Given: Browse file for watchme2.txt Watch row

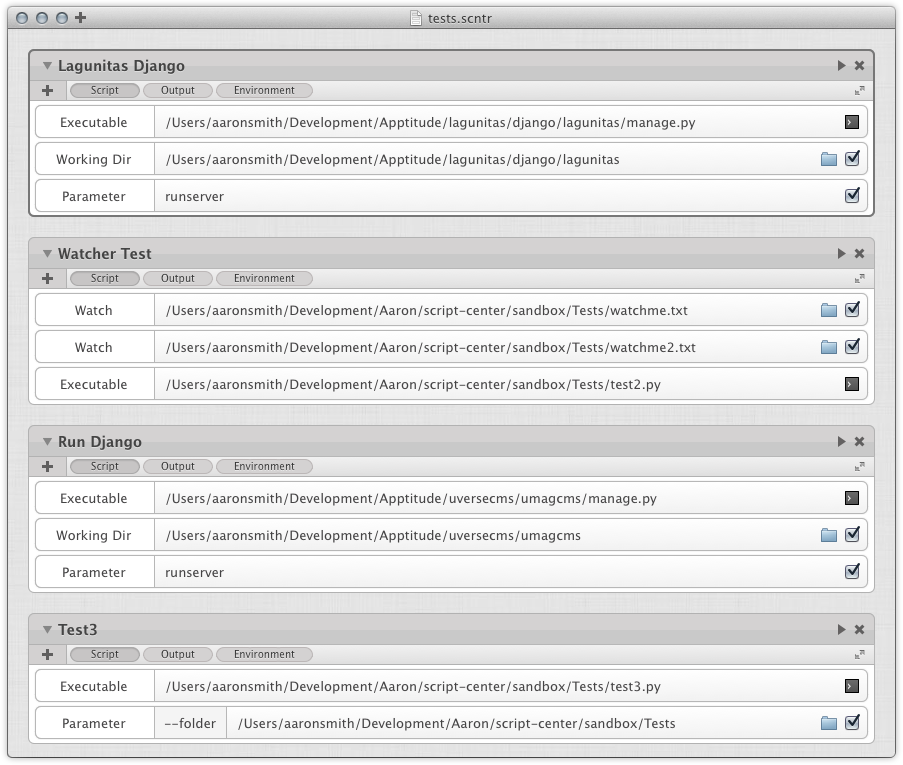Looking at the screenshot, I should (x=828, y=347).
